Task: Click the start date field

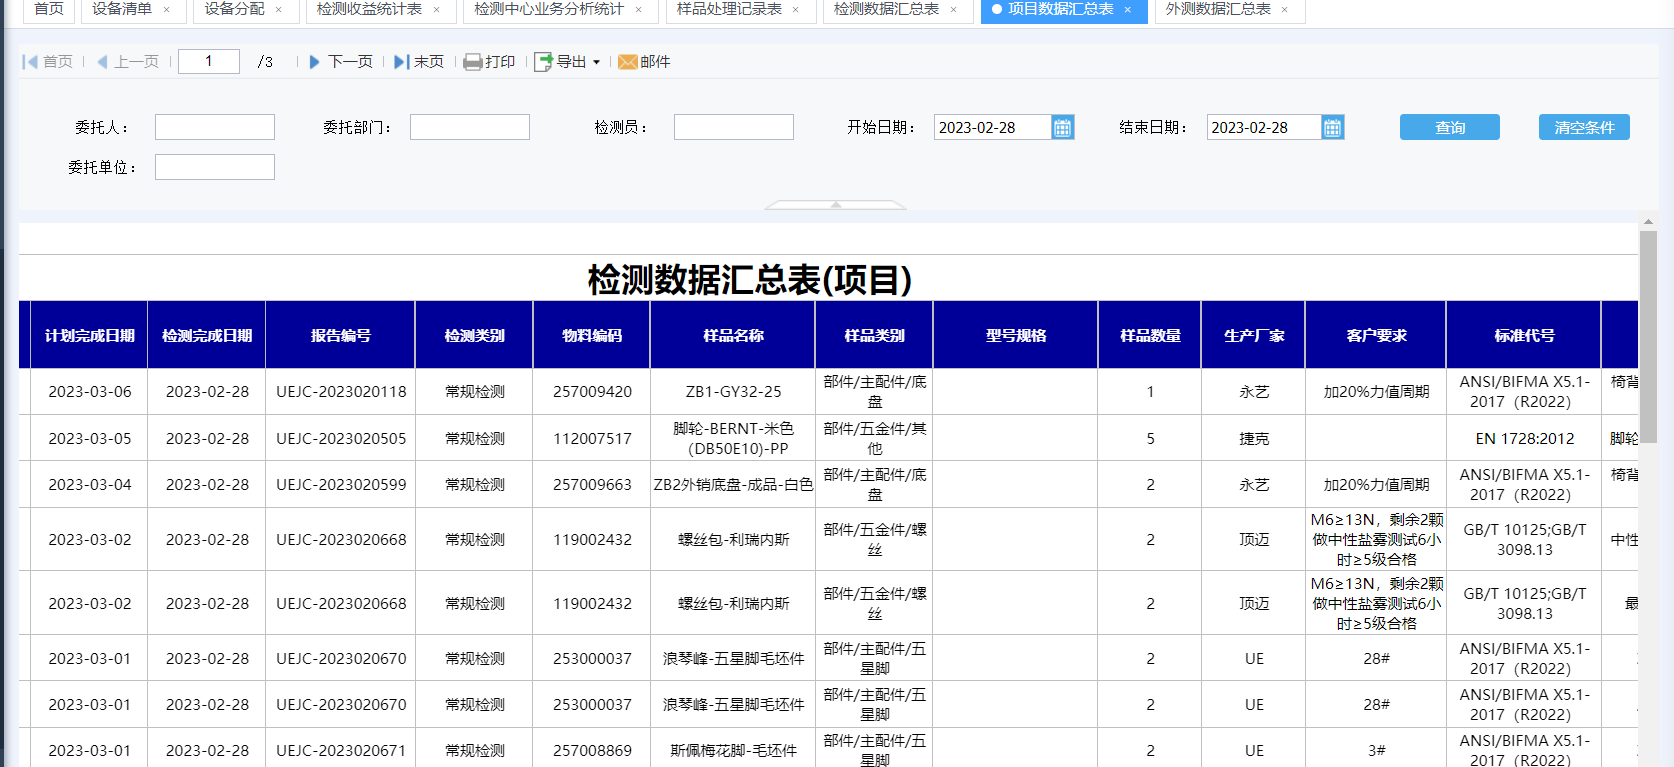Action: (993, 127)
